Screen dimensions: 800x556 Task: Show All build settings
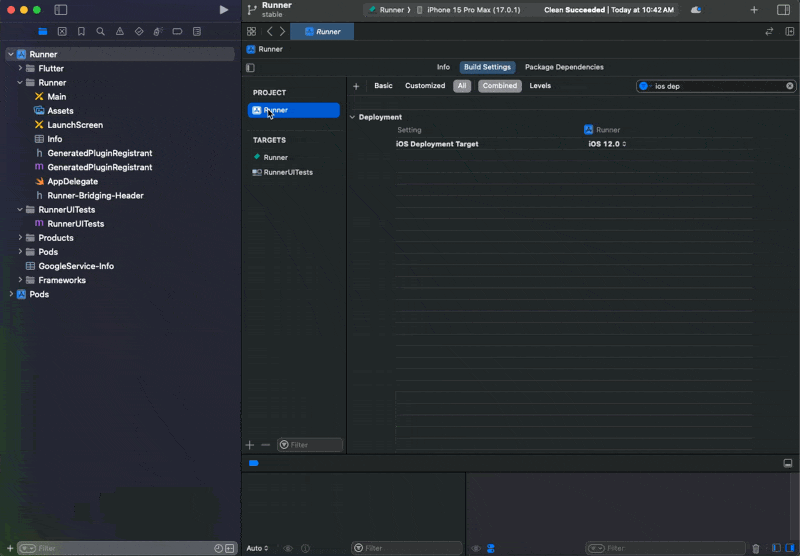click(x=462, y=86)
